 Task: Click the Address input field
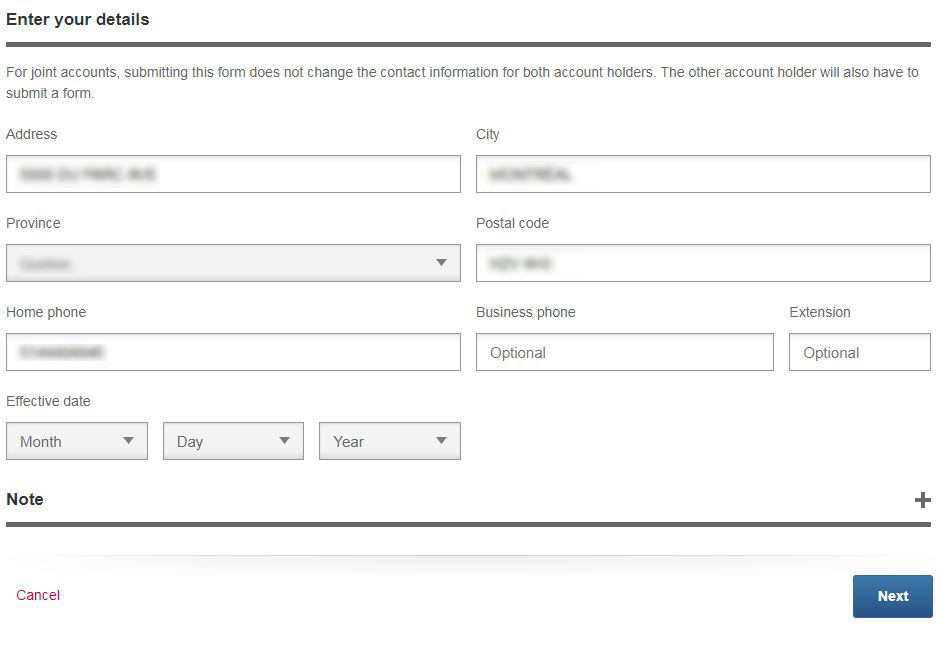pyautogui.click(x=233, y=174)
